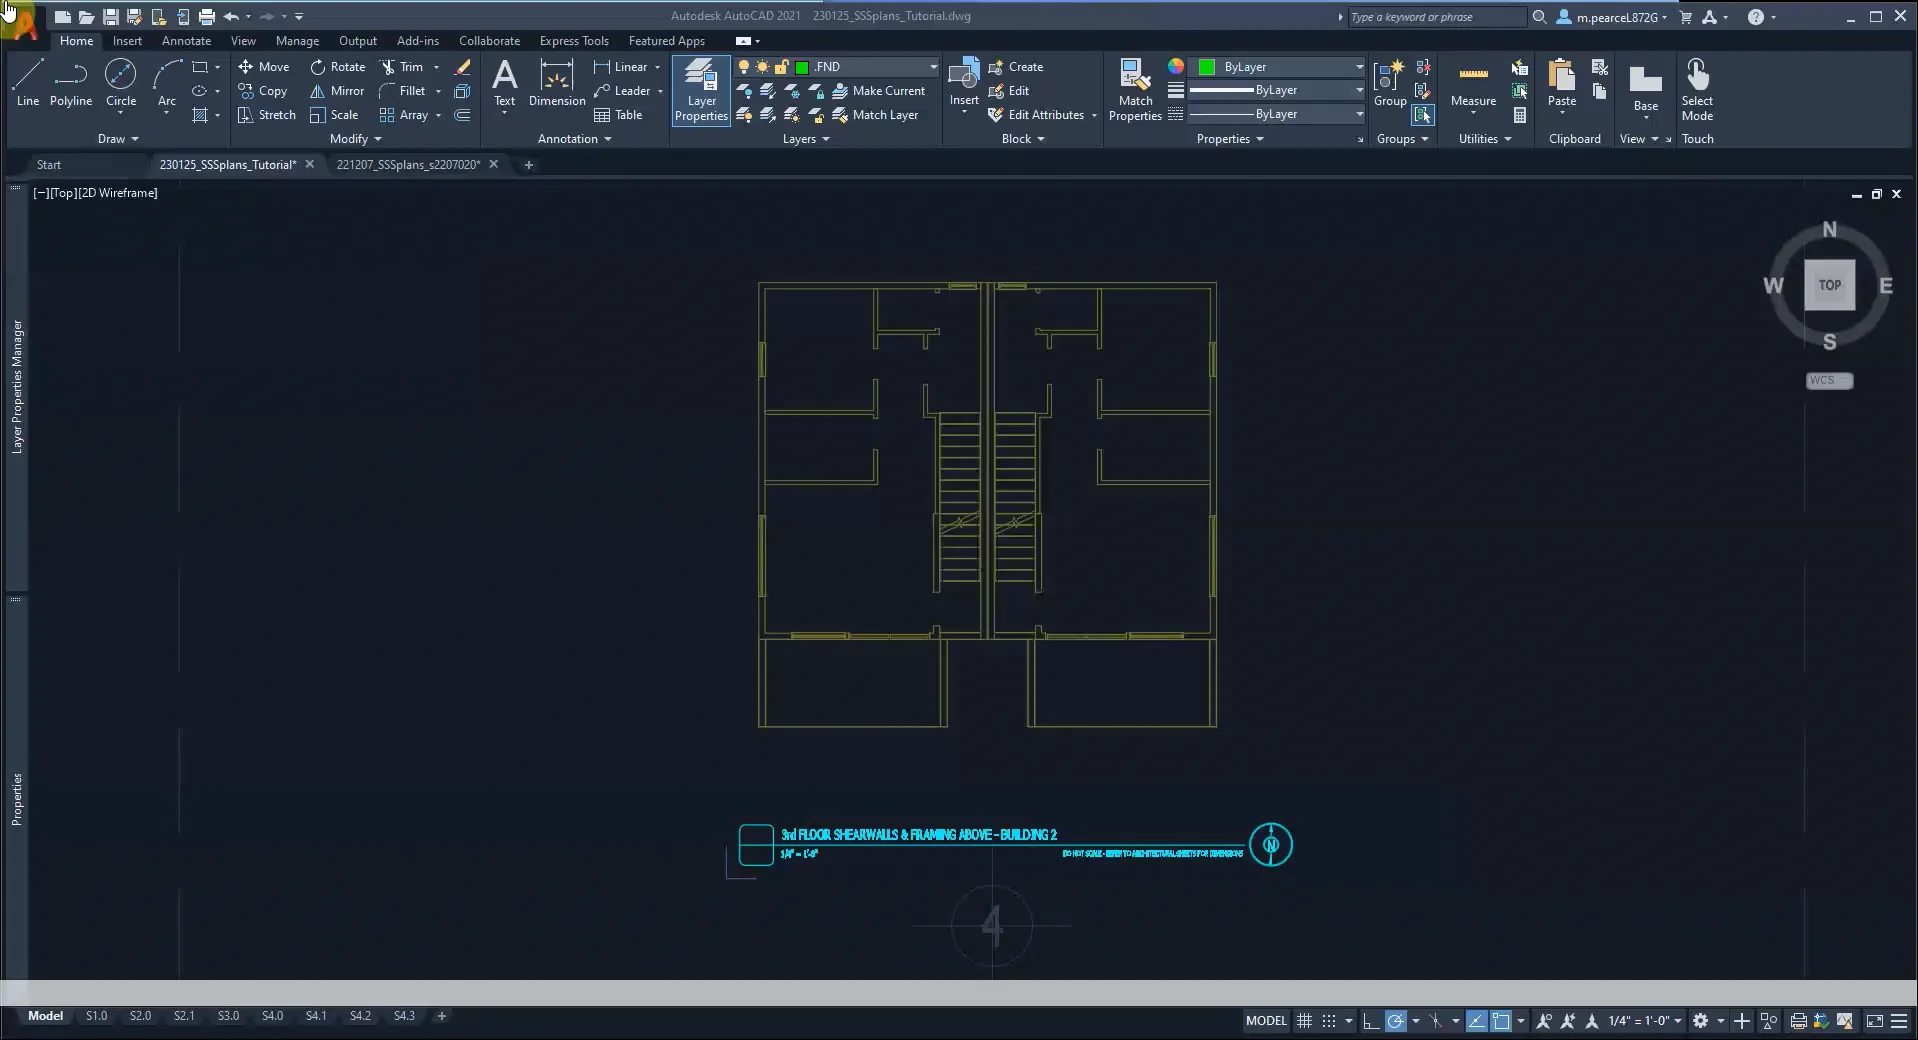Image resolution: width=1918 pixels, height=1040 pixels.
Task: Switch to the Annotate ribbon tab
Action: tap(186, 41)
